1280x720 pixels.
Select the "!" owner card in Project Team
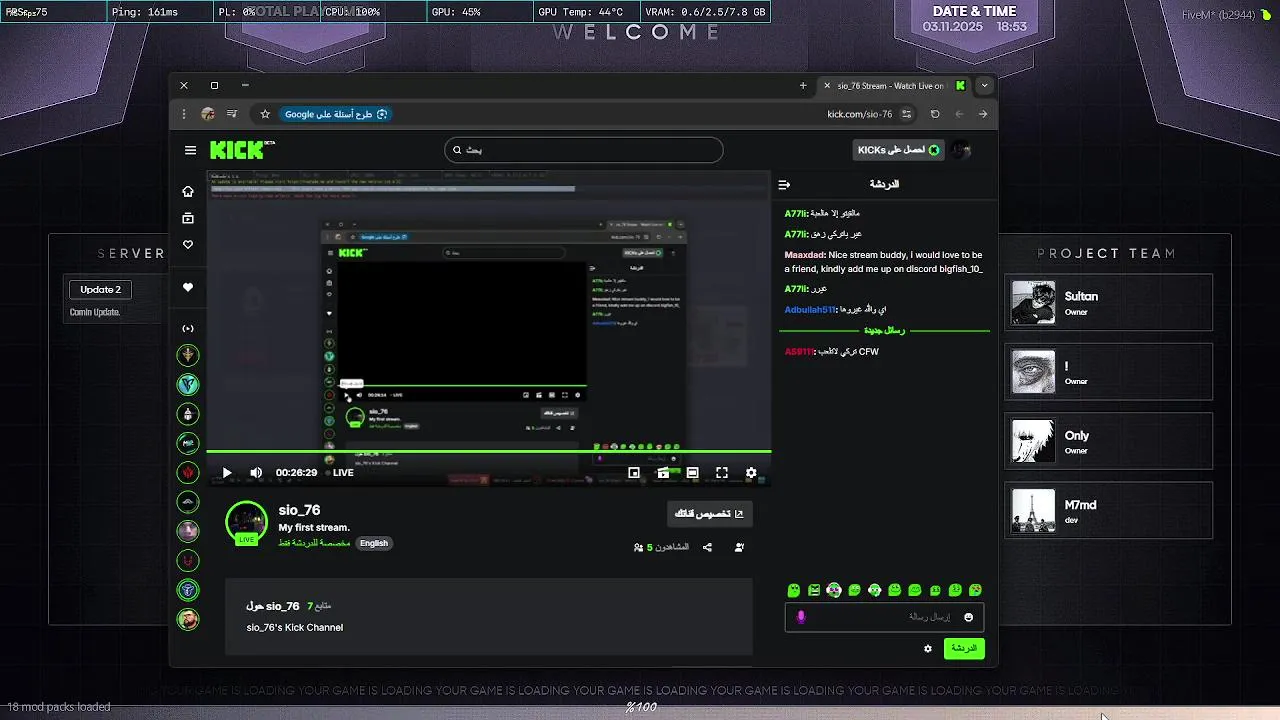pos(1108,372)
